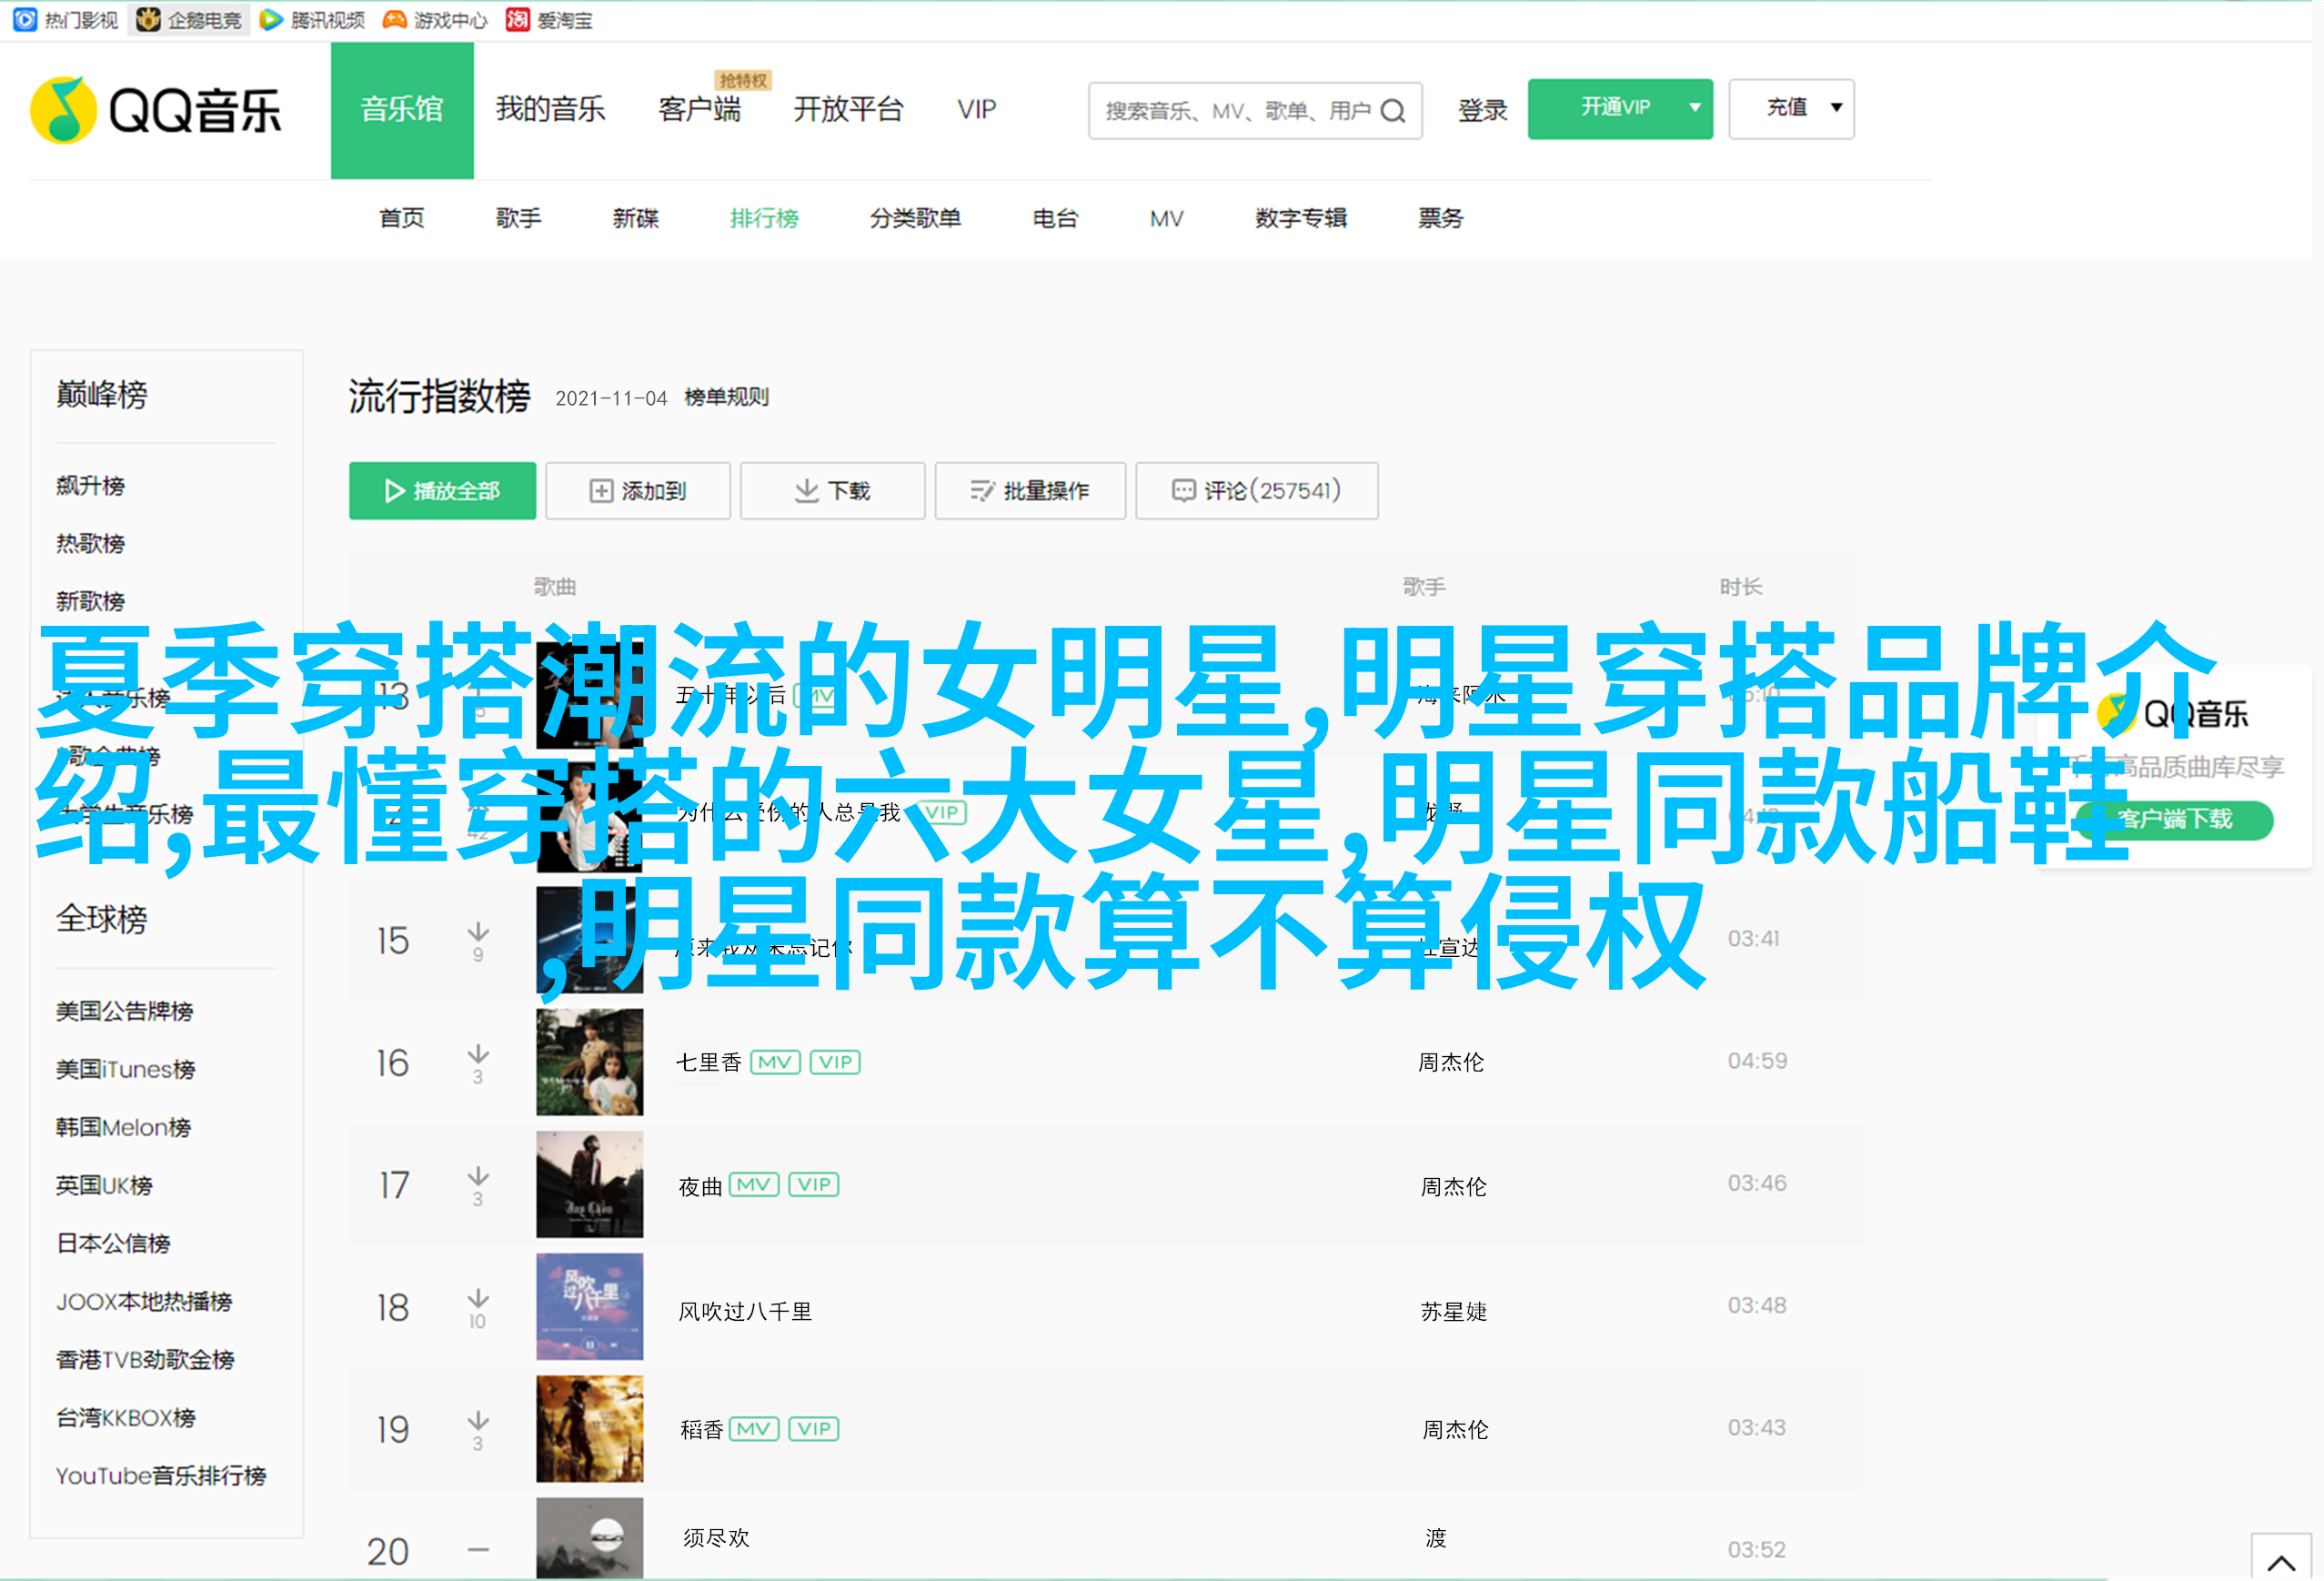Open 榜单规则 link
The width and height of the screenshot is (2324, 1581).
coord(726,397)
